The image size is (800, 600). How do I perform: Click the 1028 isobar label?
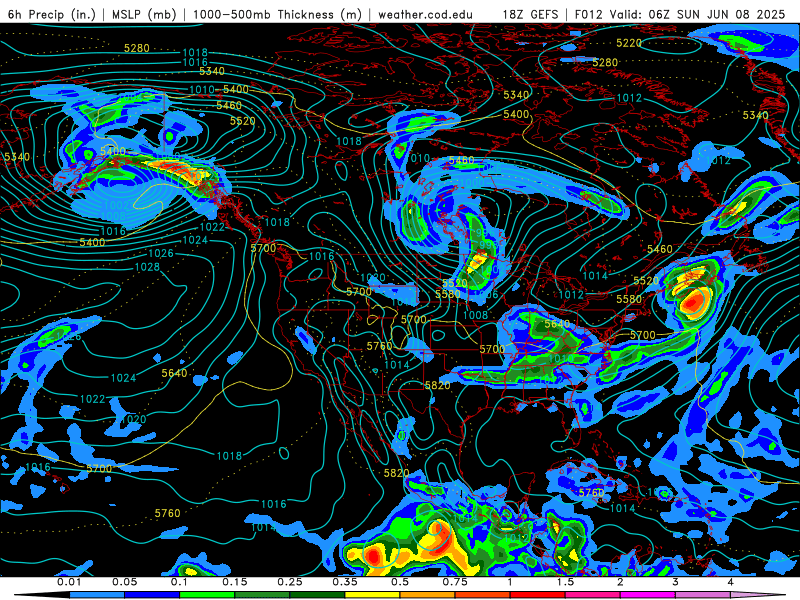(x=147, y=267)
